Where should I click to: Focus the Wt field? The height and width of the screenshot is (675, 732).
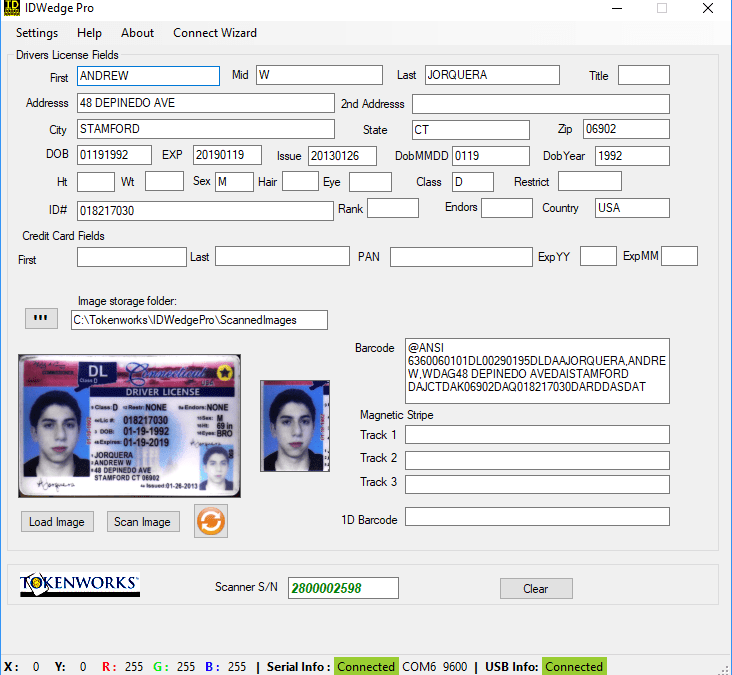click(164, 181)
